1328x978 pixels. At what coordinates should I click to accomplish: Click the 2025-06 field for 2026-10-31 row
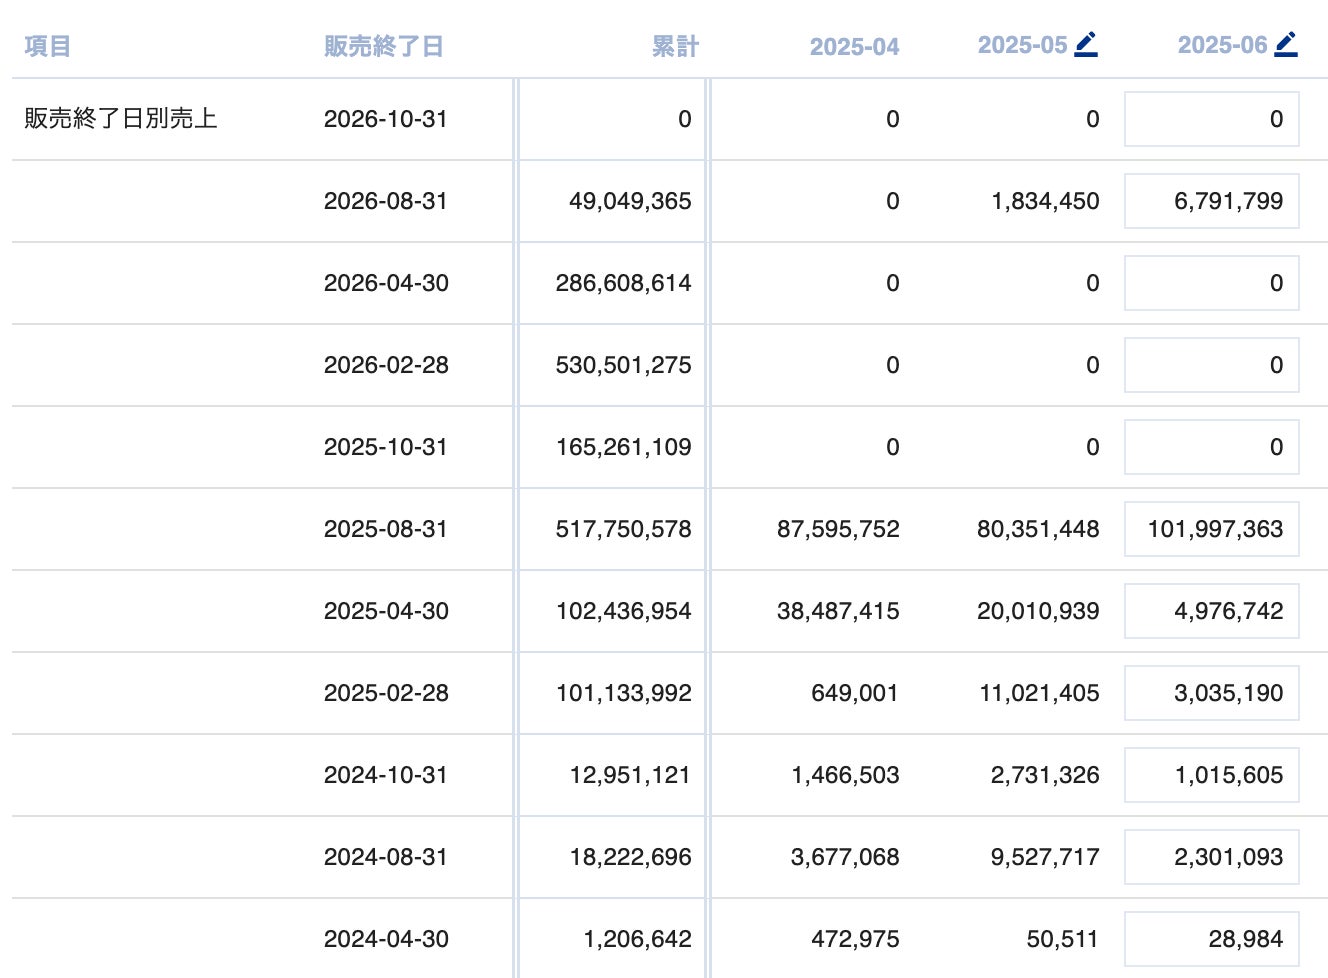coord(1211,119)
